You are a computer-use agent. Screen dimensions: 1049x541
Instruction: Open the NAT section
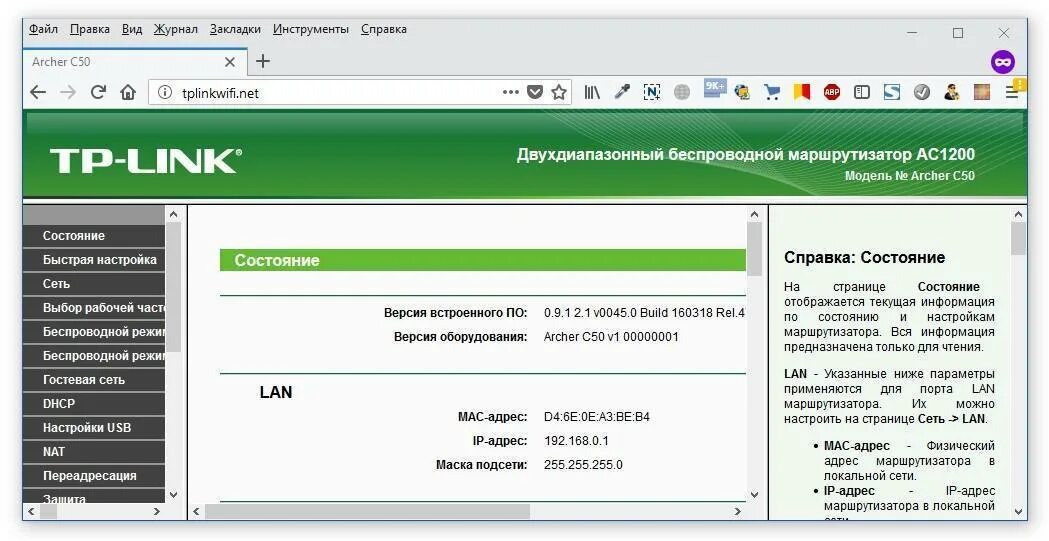(94, 451)
